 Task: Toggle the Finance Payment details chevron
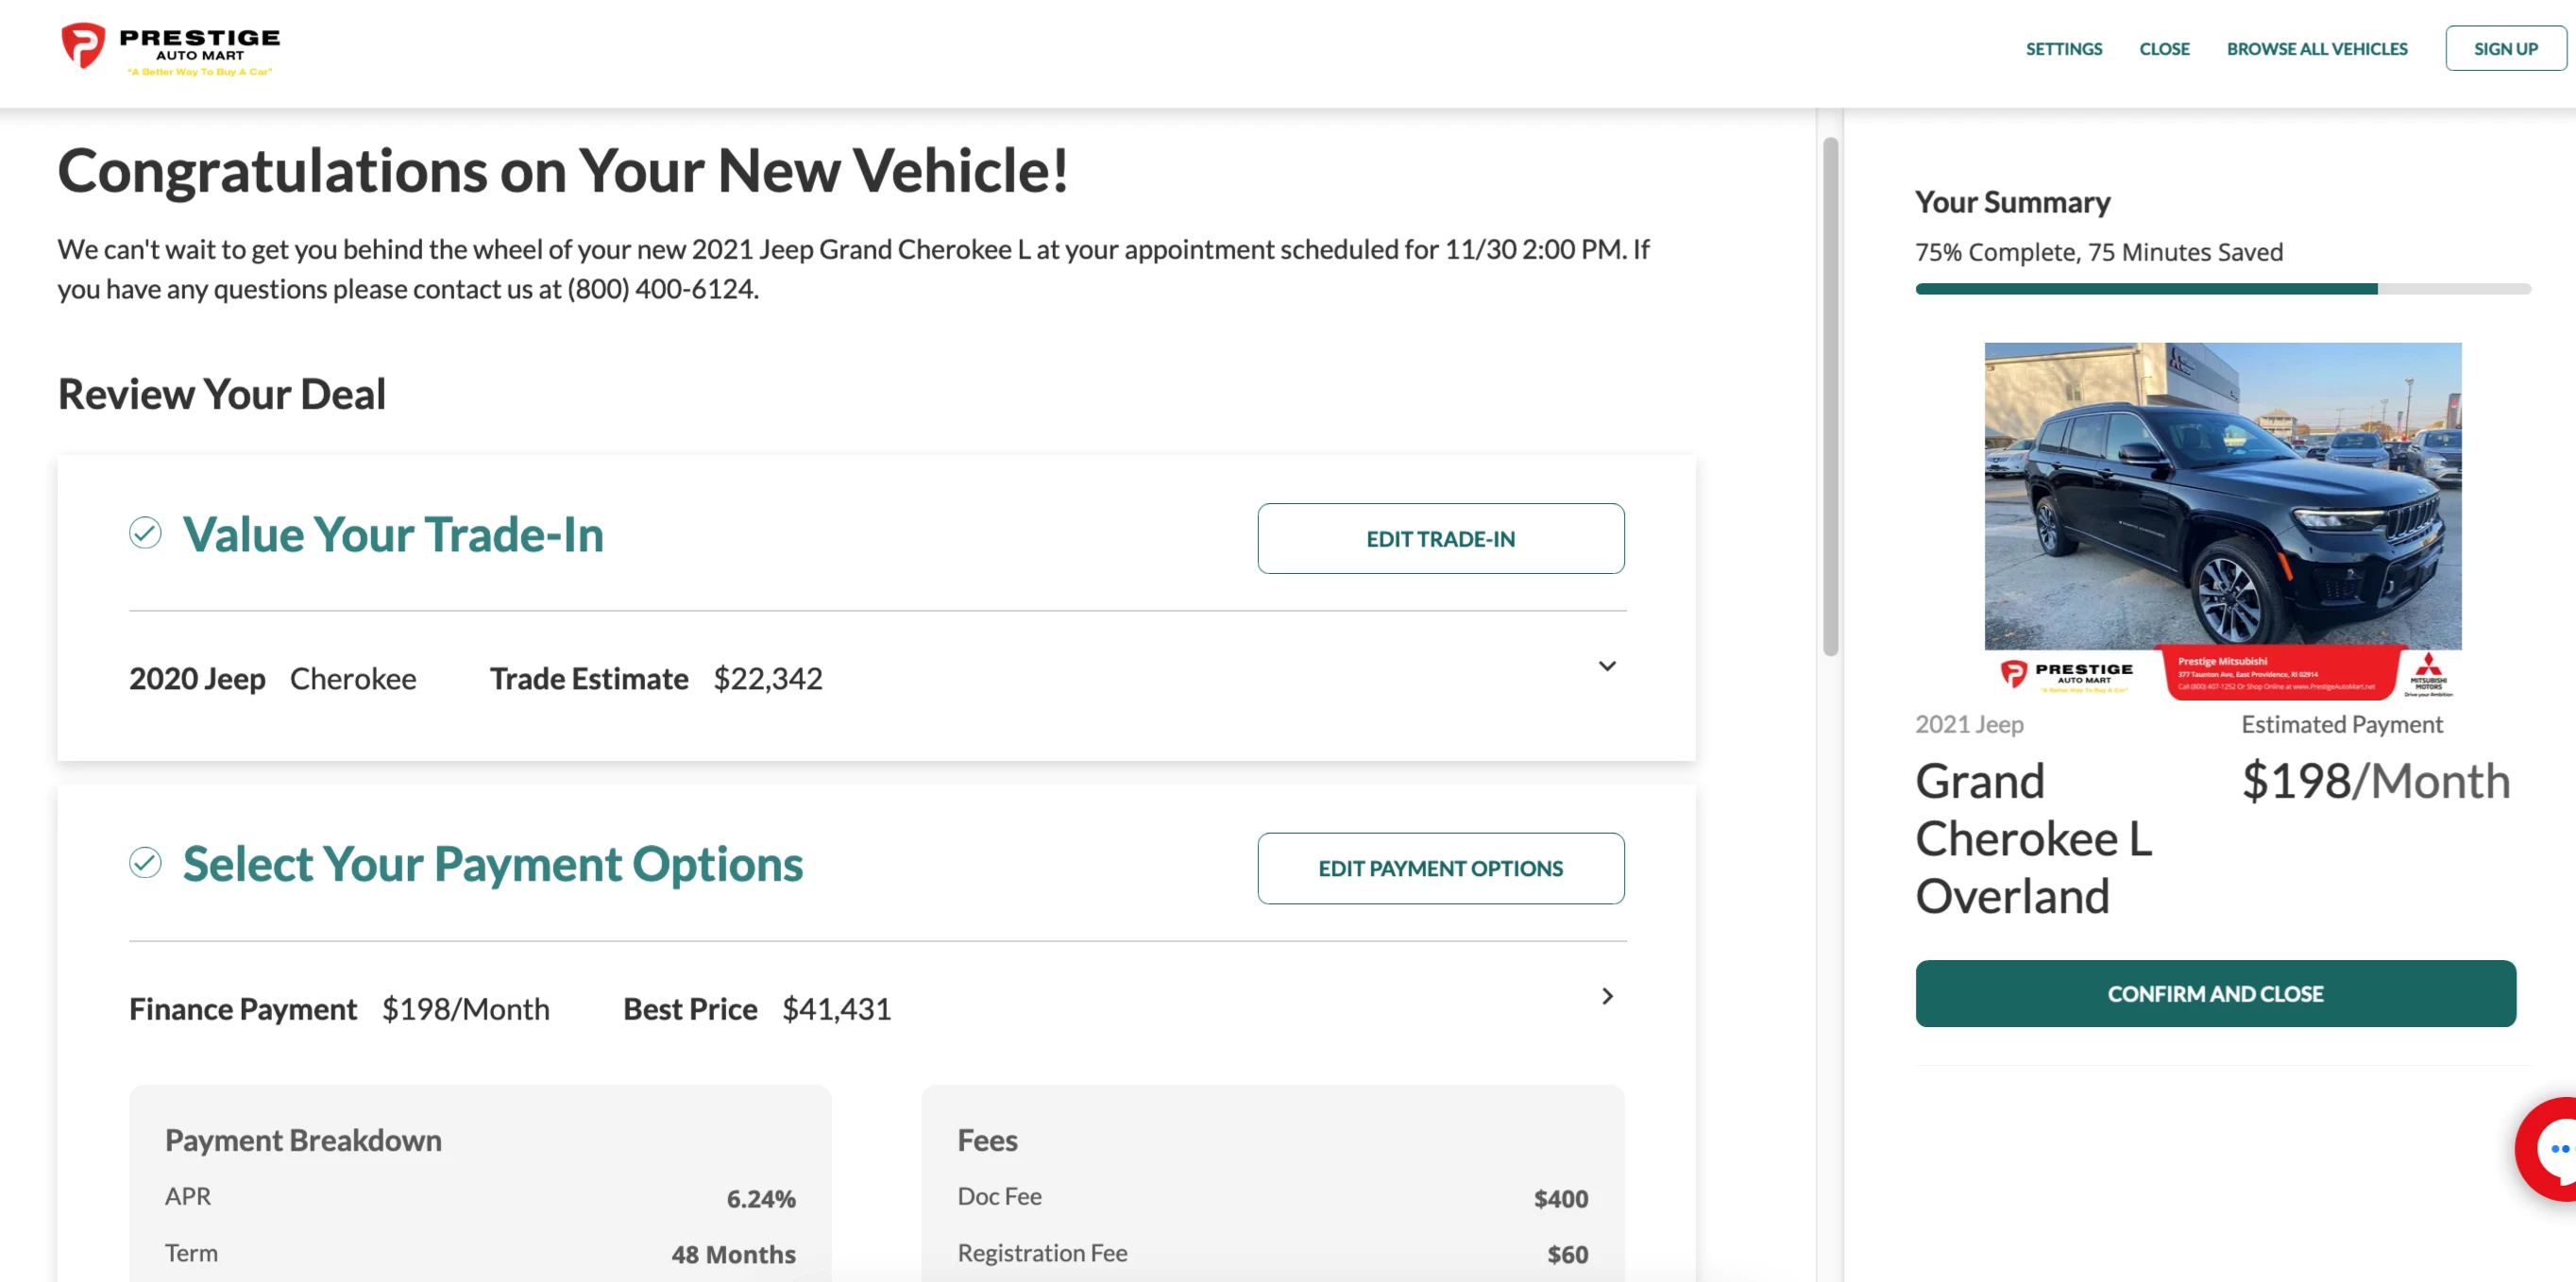pos(1606,996)
